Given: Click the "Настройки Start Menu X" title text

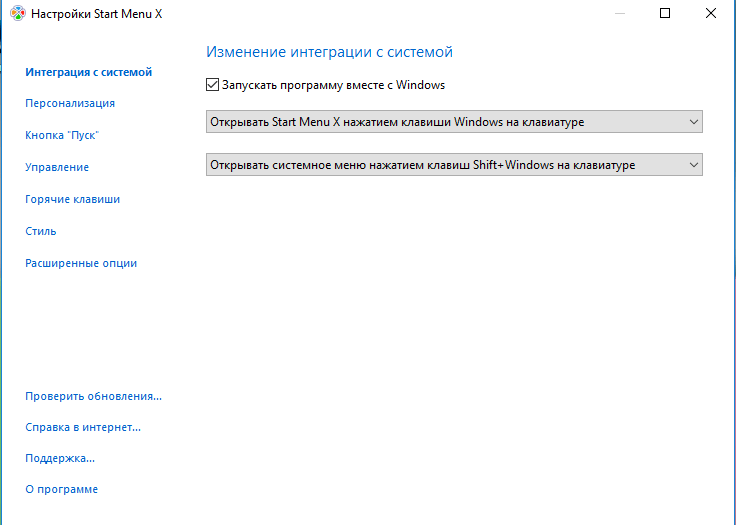Looking at the screenshot, I should (x=96, y=14).
